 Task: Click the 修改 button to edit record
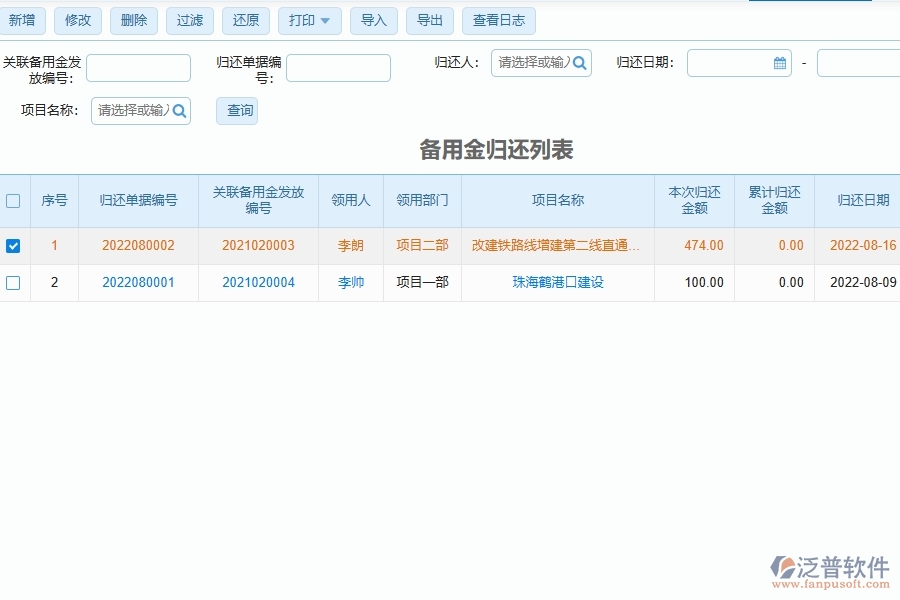click(x=78, y=19)
